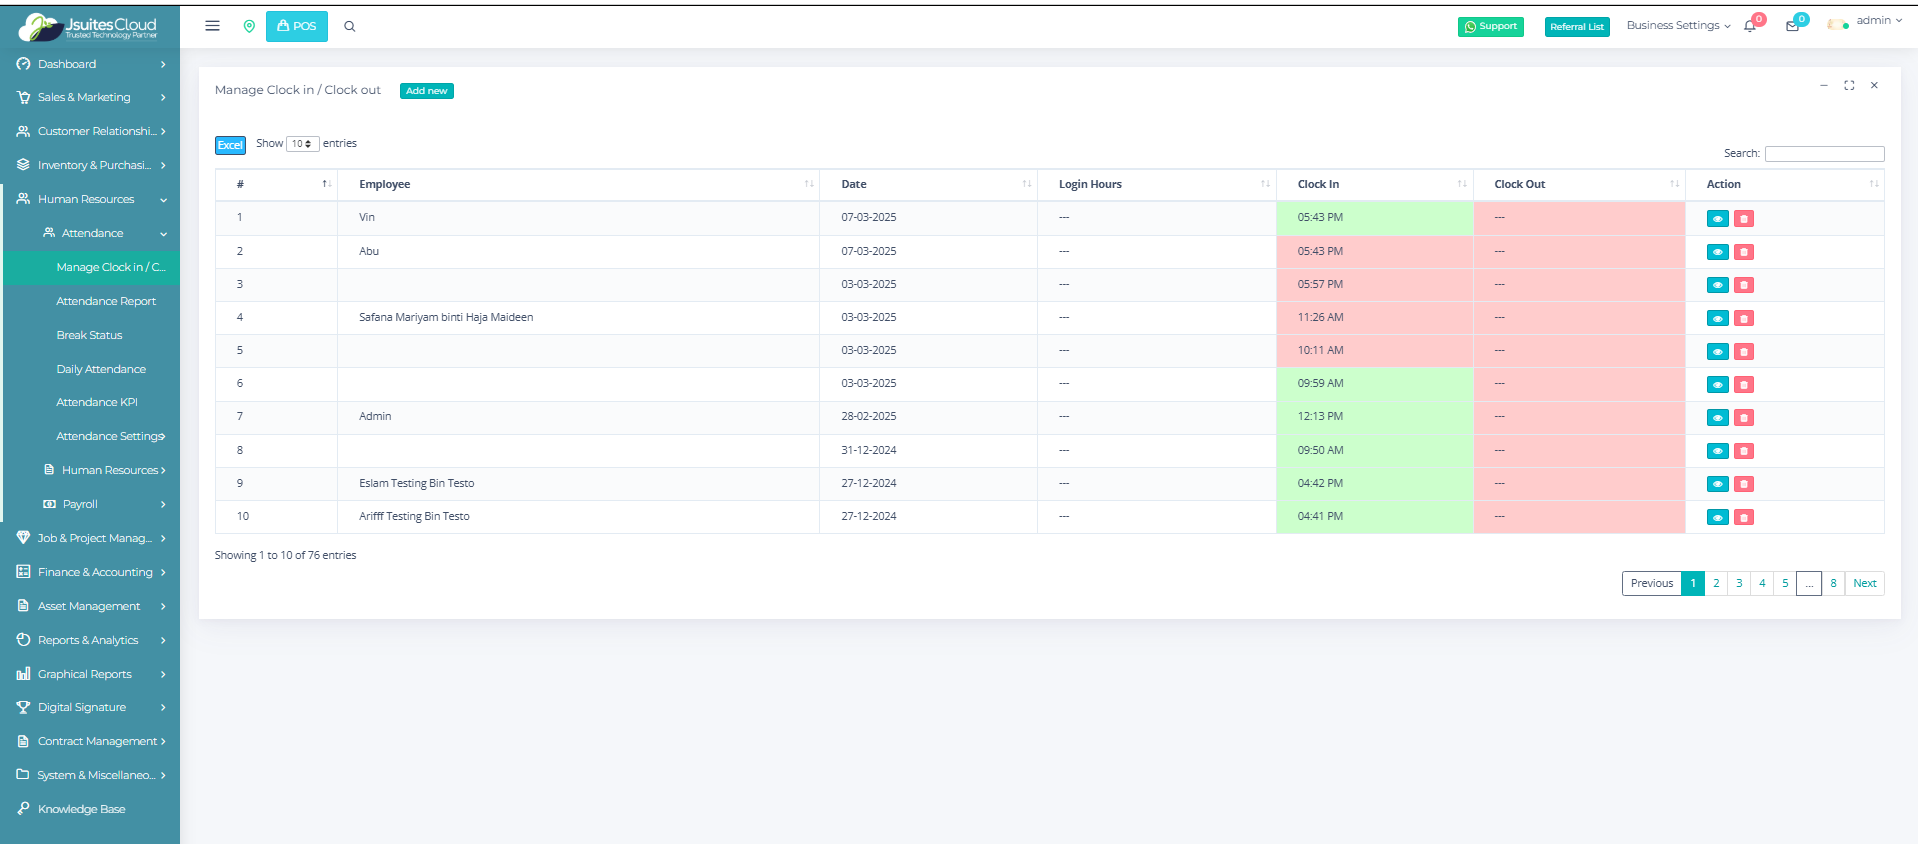Screen dimensions: 1918x844
Task: Open the notifications bell icon
Action: point(1750,26)
